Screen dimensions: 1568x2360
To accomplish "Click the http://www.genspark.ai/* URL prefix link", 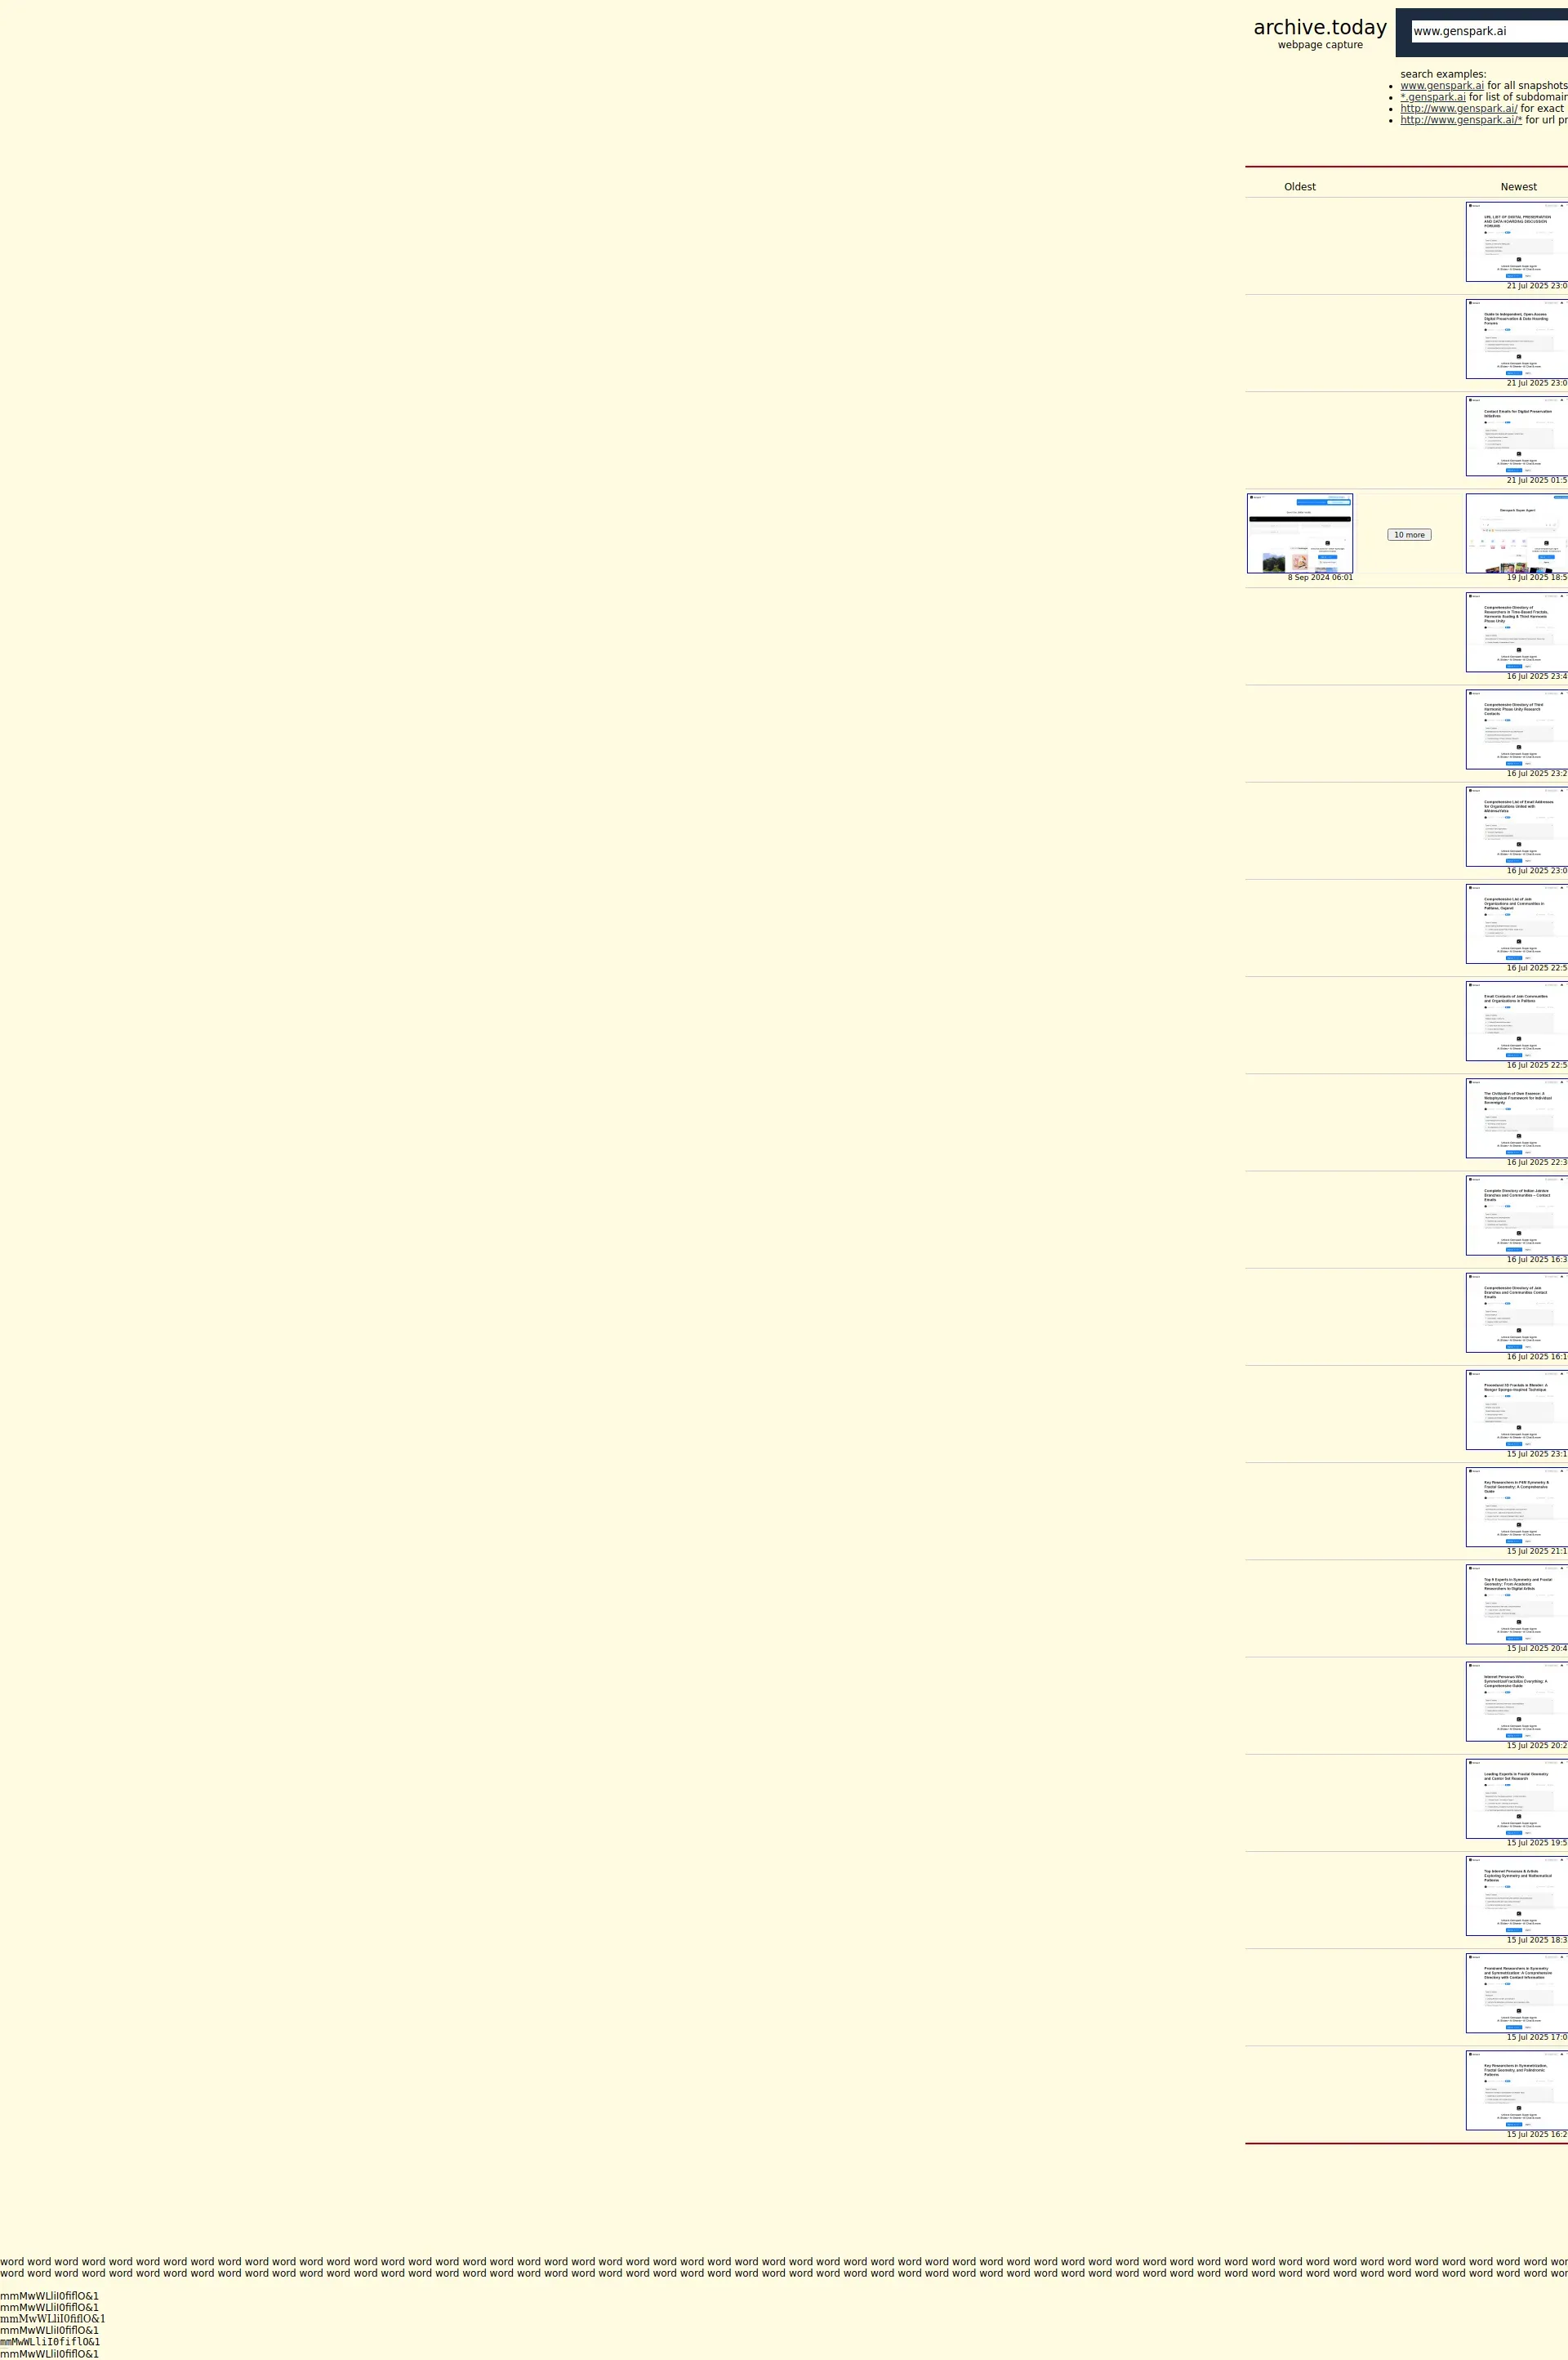I will 1460,120.
